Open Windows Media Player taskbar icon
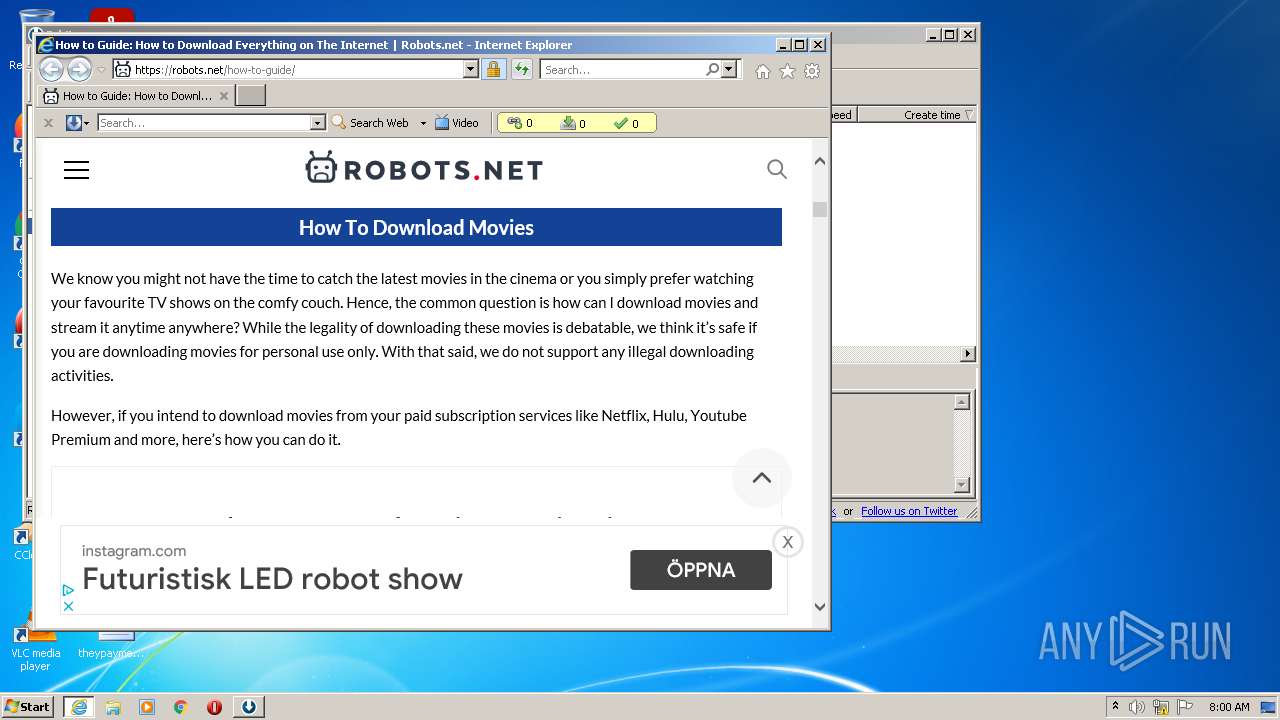 coord(147,707)
